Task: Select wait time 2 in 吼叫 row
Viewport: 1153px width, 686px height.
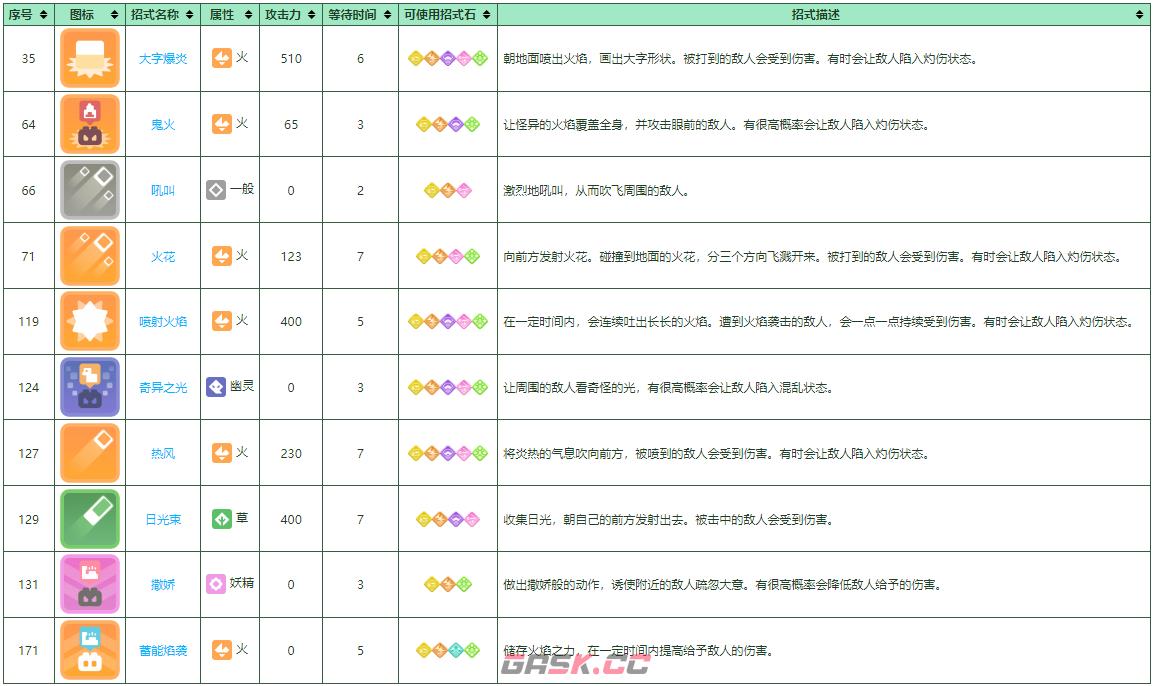Action: (360, 190)
